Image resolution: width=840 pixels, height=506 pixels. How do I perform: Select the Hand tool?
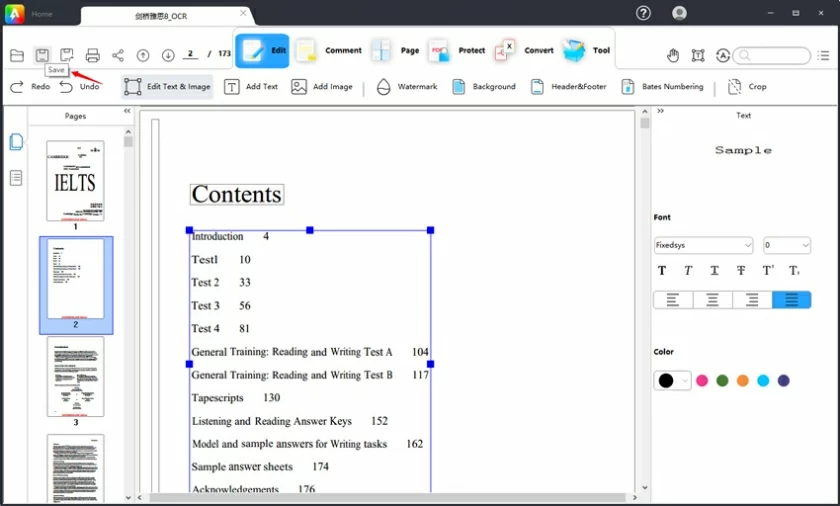pyautogui.click(x=673, y=55)
